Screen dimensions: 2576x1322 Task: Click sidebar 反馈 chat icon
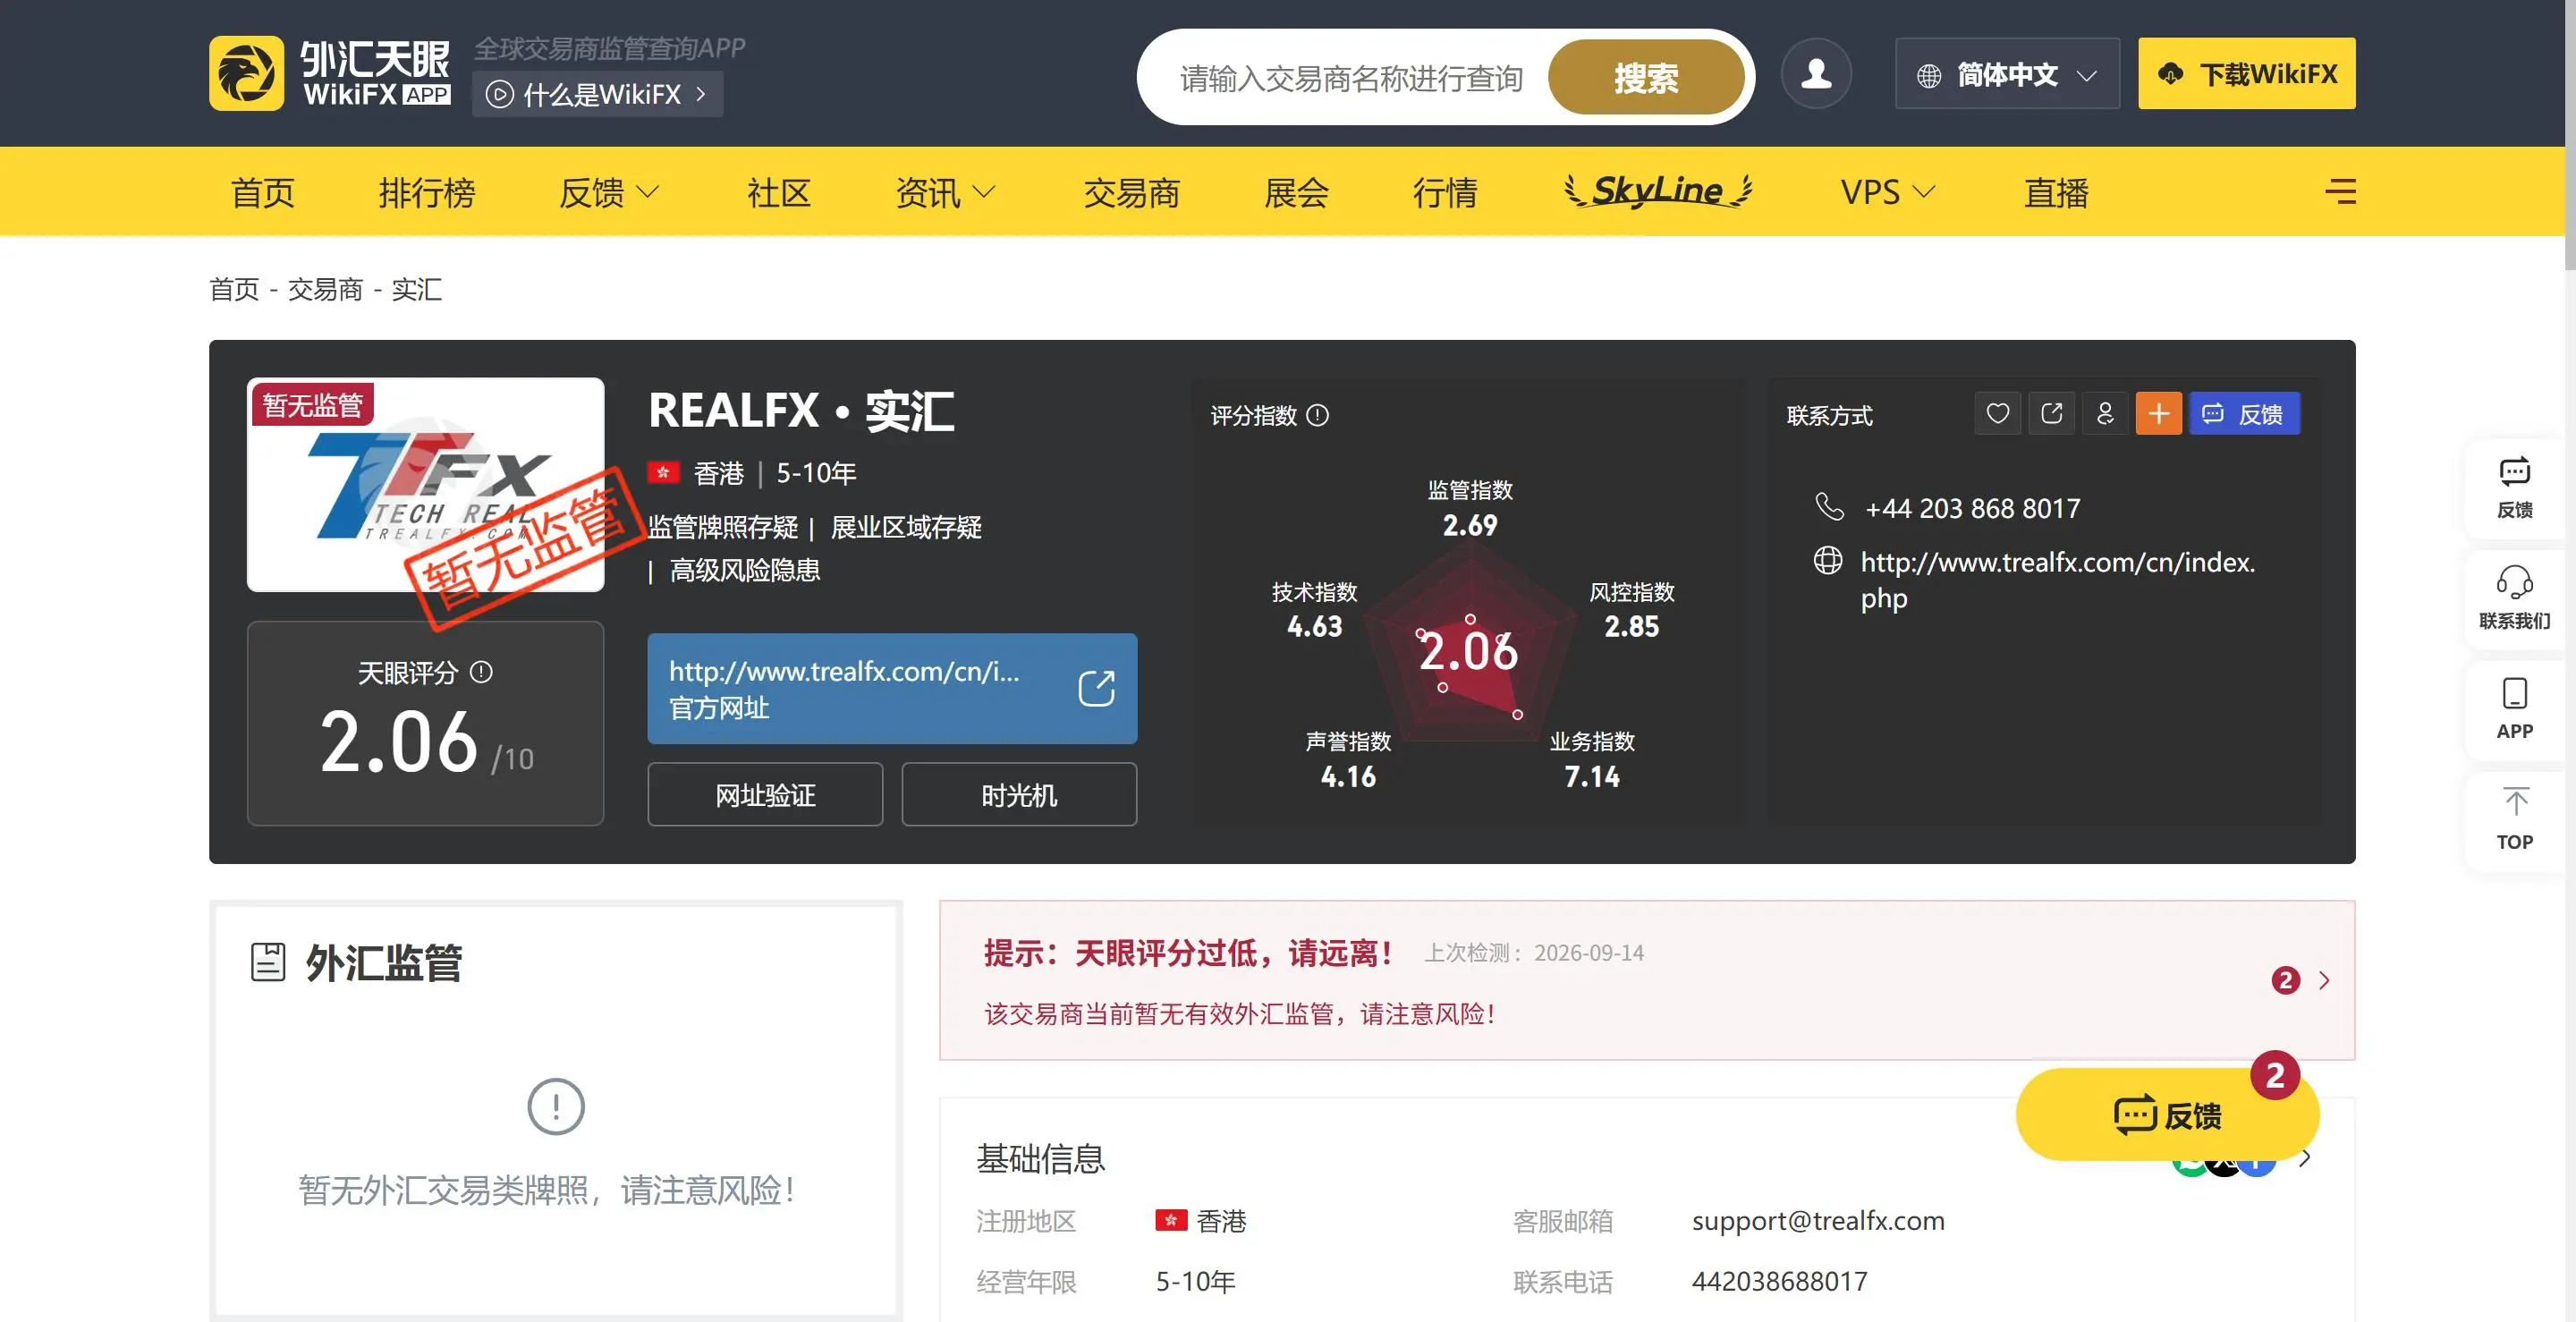pyautogui.click(x=2514, y=472)
